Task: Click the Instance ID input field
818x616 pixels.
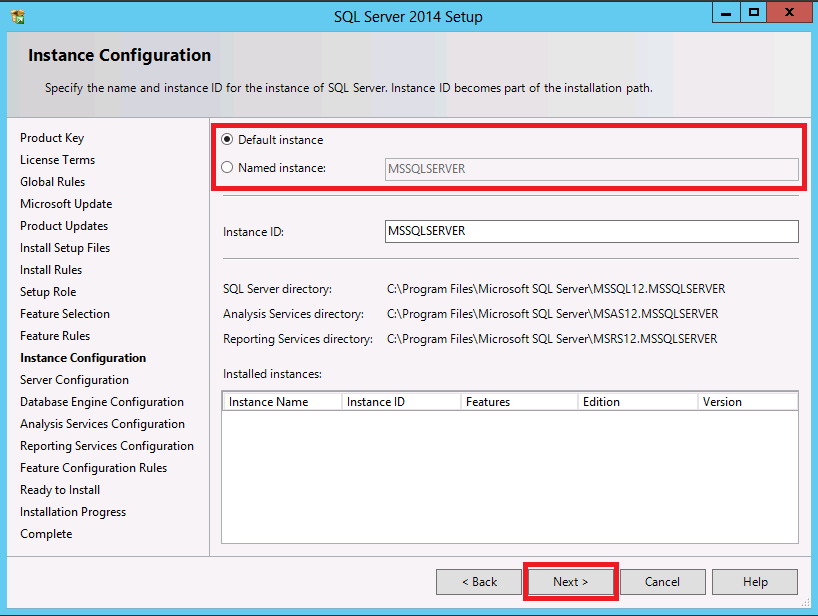Action: (x=591, y=231)
